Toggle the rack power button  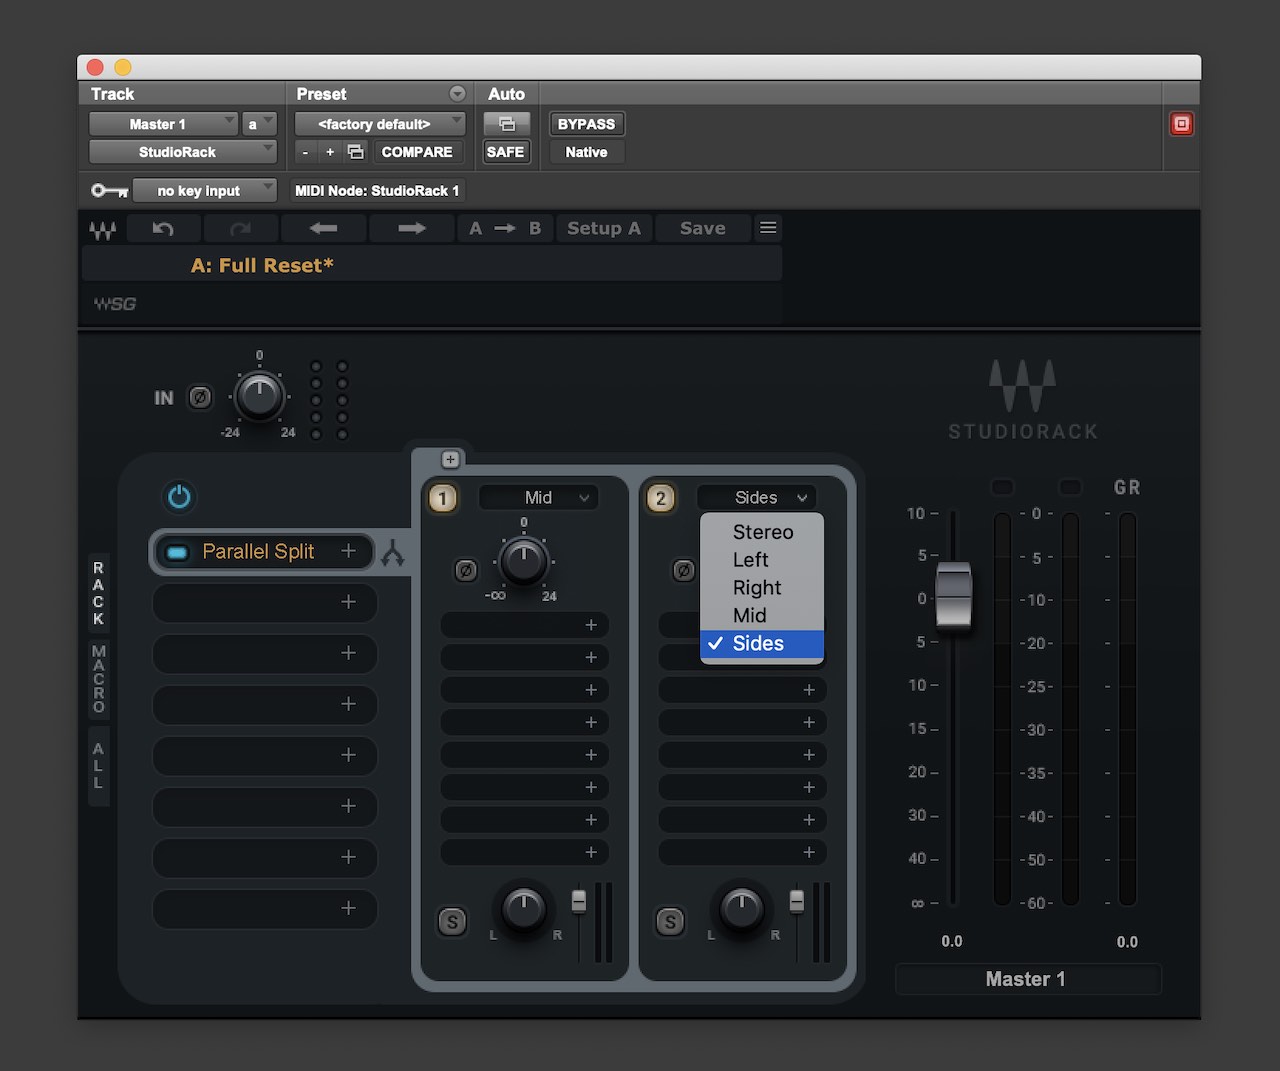[179, 497]
